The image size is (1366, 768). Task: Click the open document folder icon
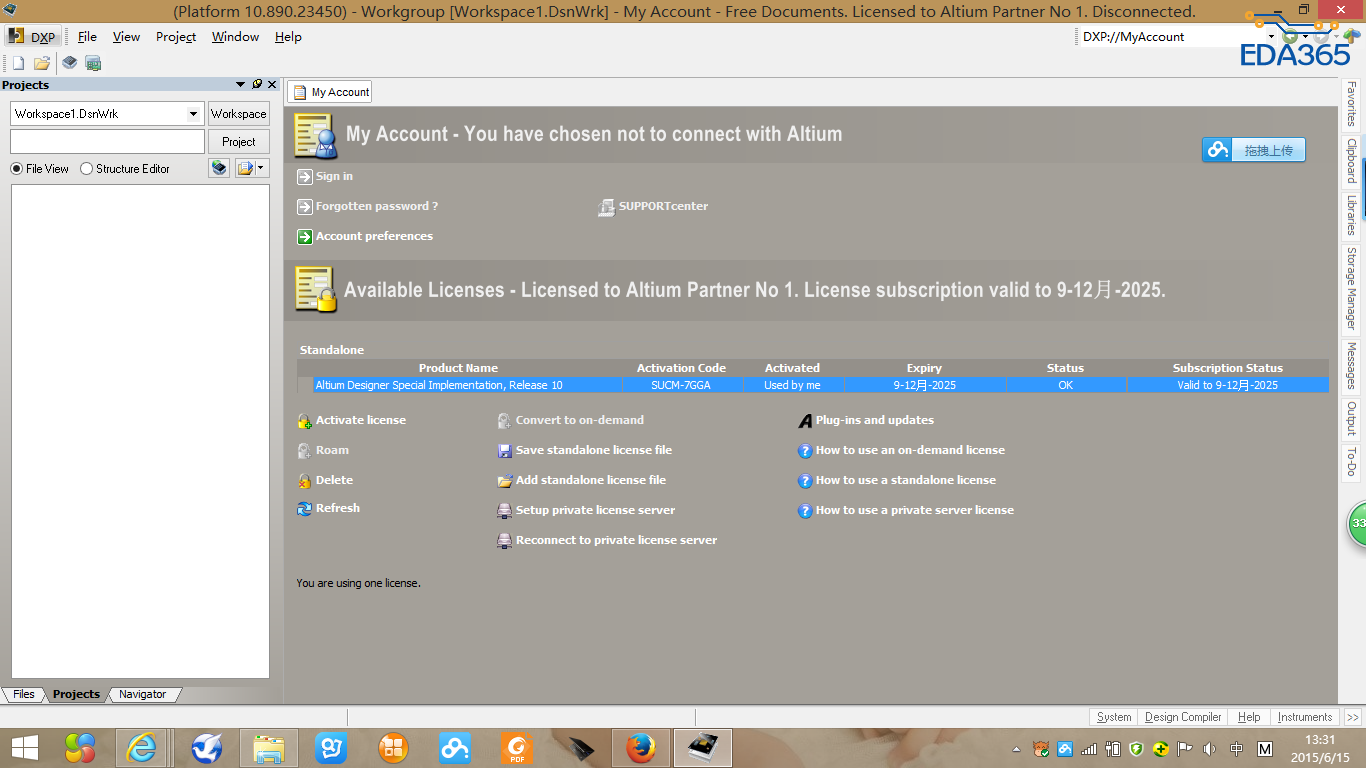[x=42, y=63]
